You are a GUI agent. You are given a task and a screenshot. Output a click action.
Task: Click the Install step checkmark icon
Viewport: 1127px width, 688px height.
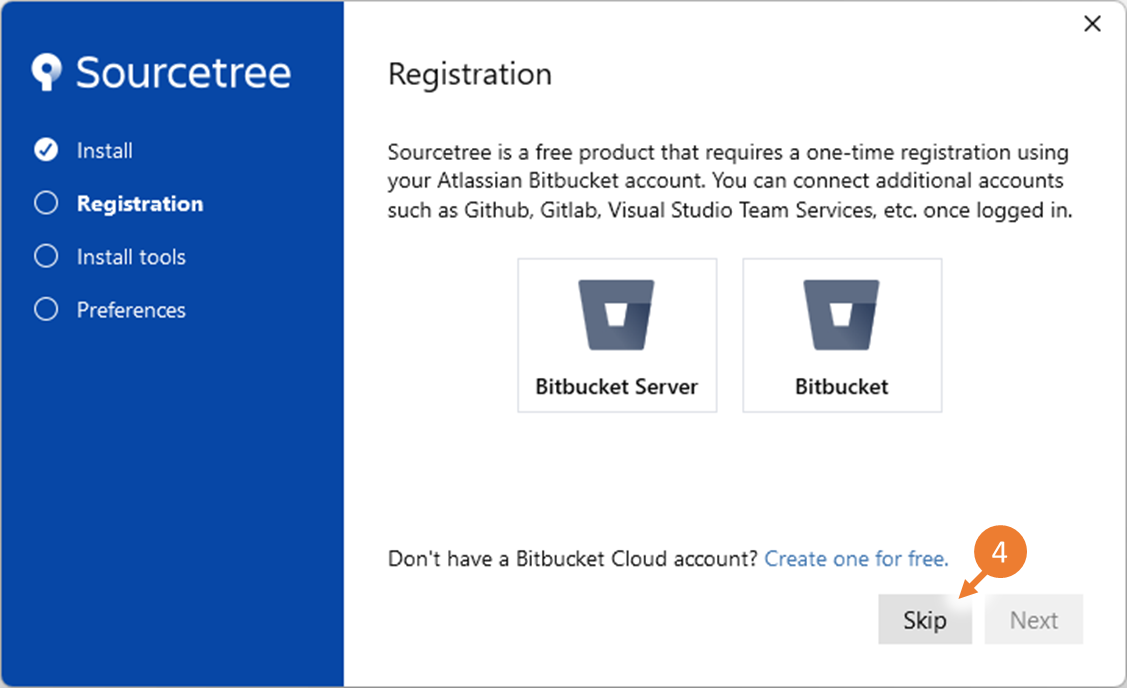(46, 150)
